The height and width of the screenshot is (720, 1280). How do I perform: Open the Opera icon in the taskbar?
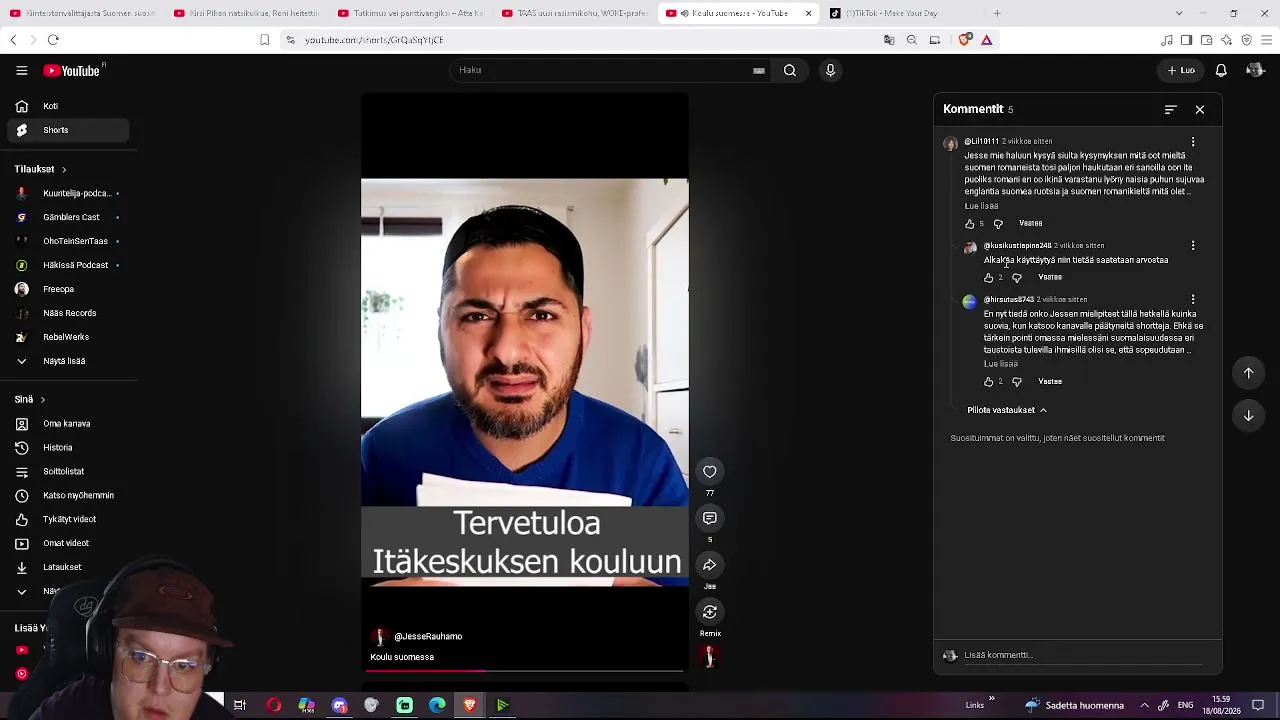(x=274, y=705)
